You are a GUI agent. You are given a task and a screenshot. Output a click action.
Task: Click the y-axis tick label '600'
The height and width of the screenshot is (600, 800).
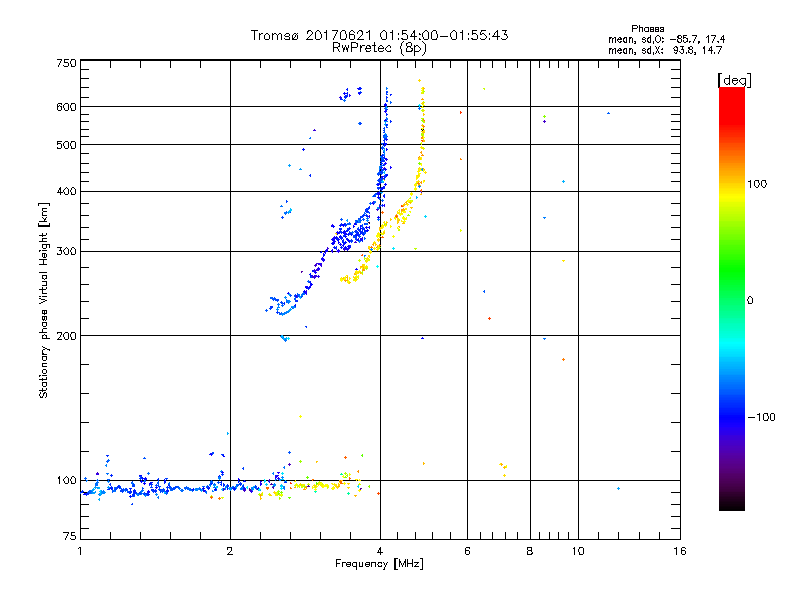click(x=66, y=107)
